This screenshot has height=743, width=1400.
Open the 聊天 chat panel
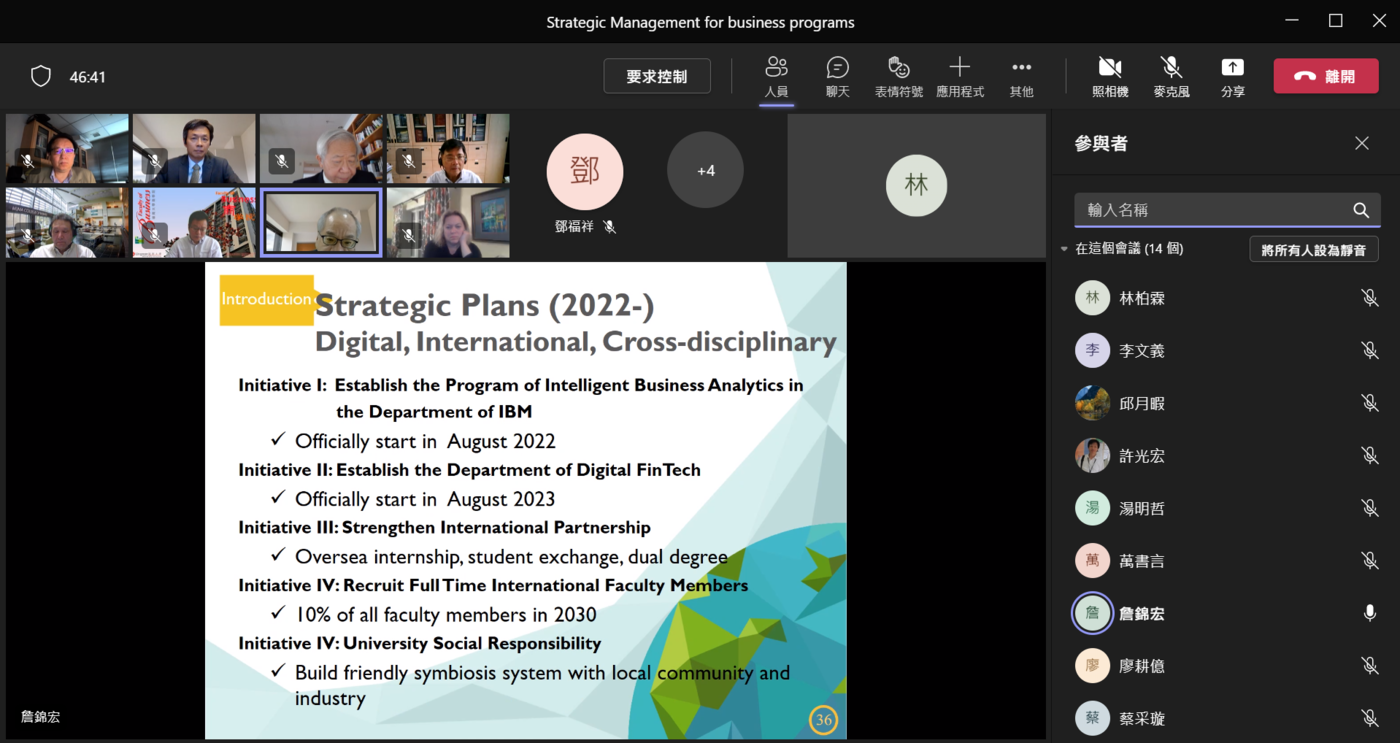click(x=837, y=77)
